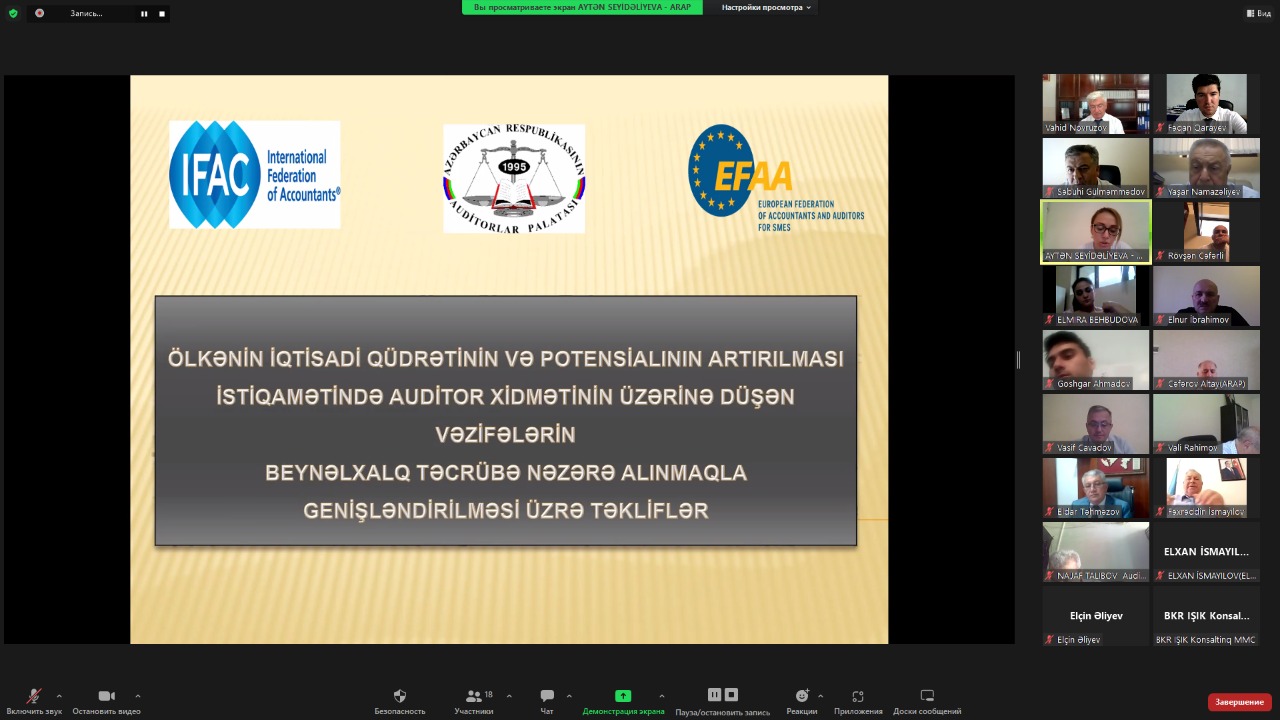Viewport: 1280px width, 720px height.
Task: Select Vahid Novruzov's video thumbnail
Action: (x=1096, y=103)
